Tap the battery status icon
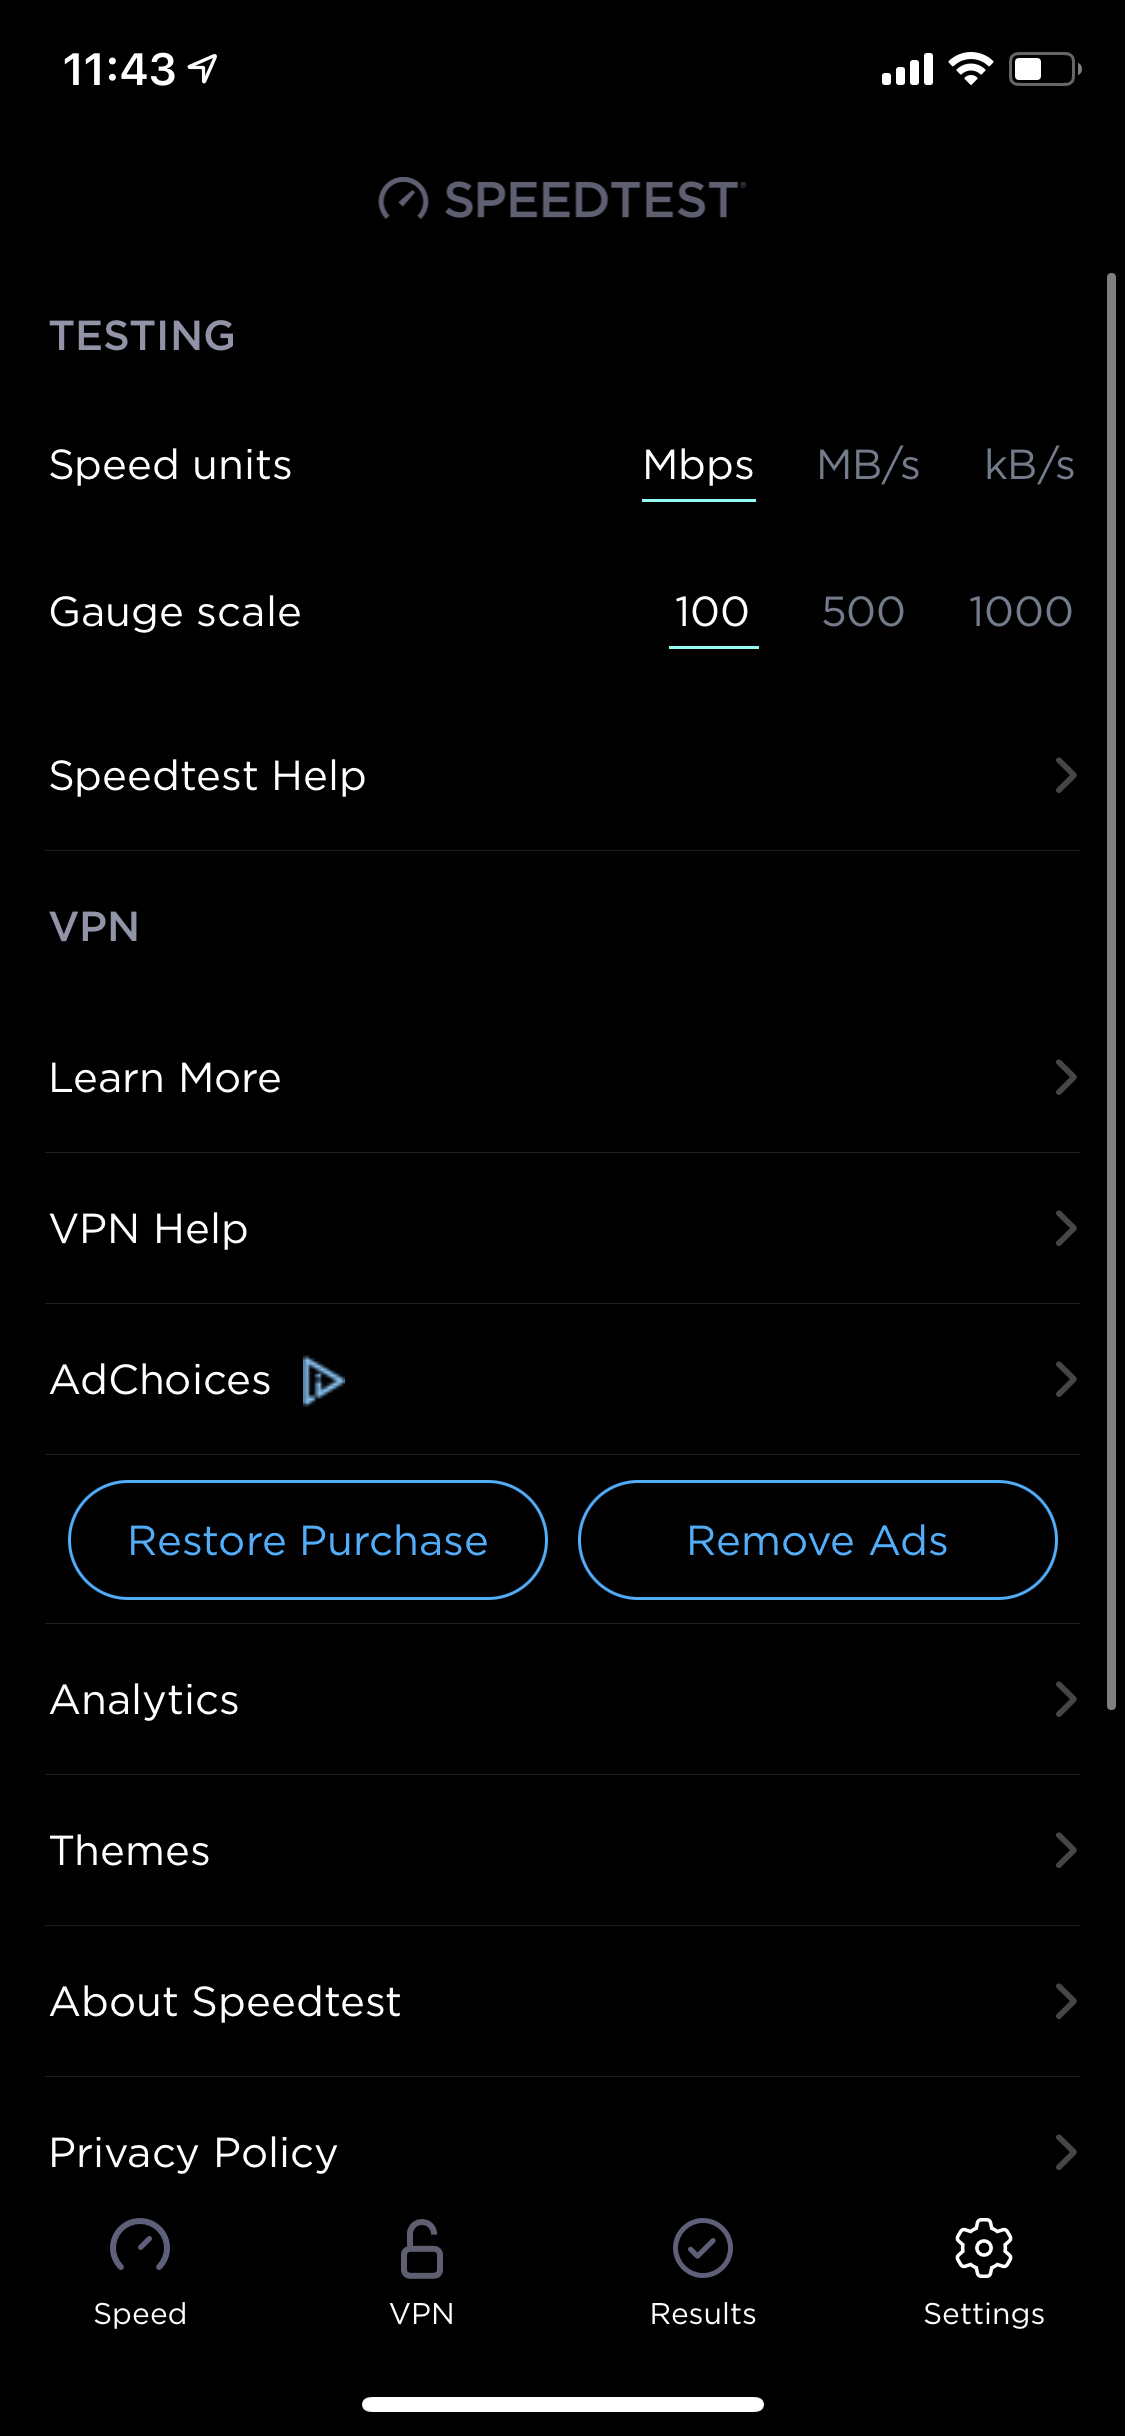 [x=1044, y=69]
